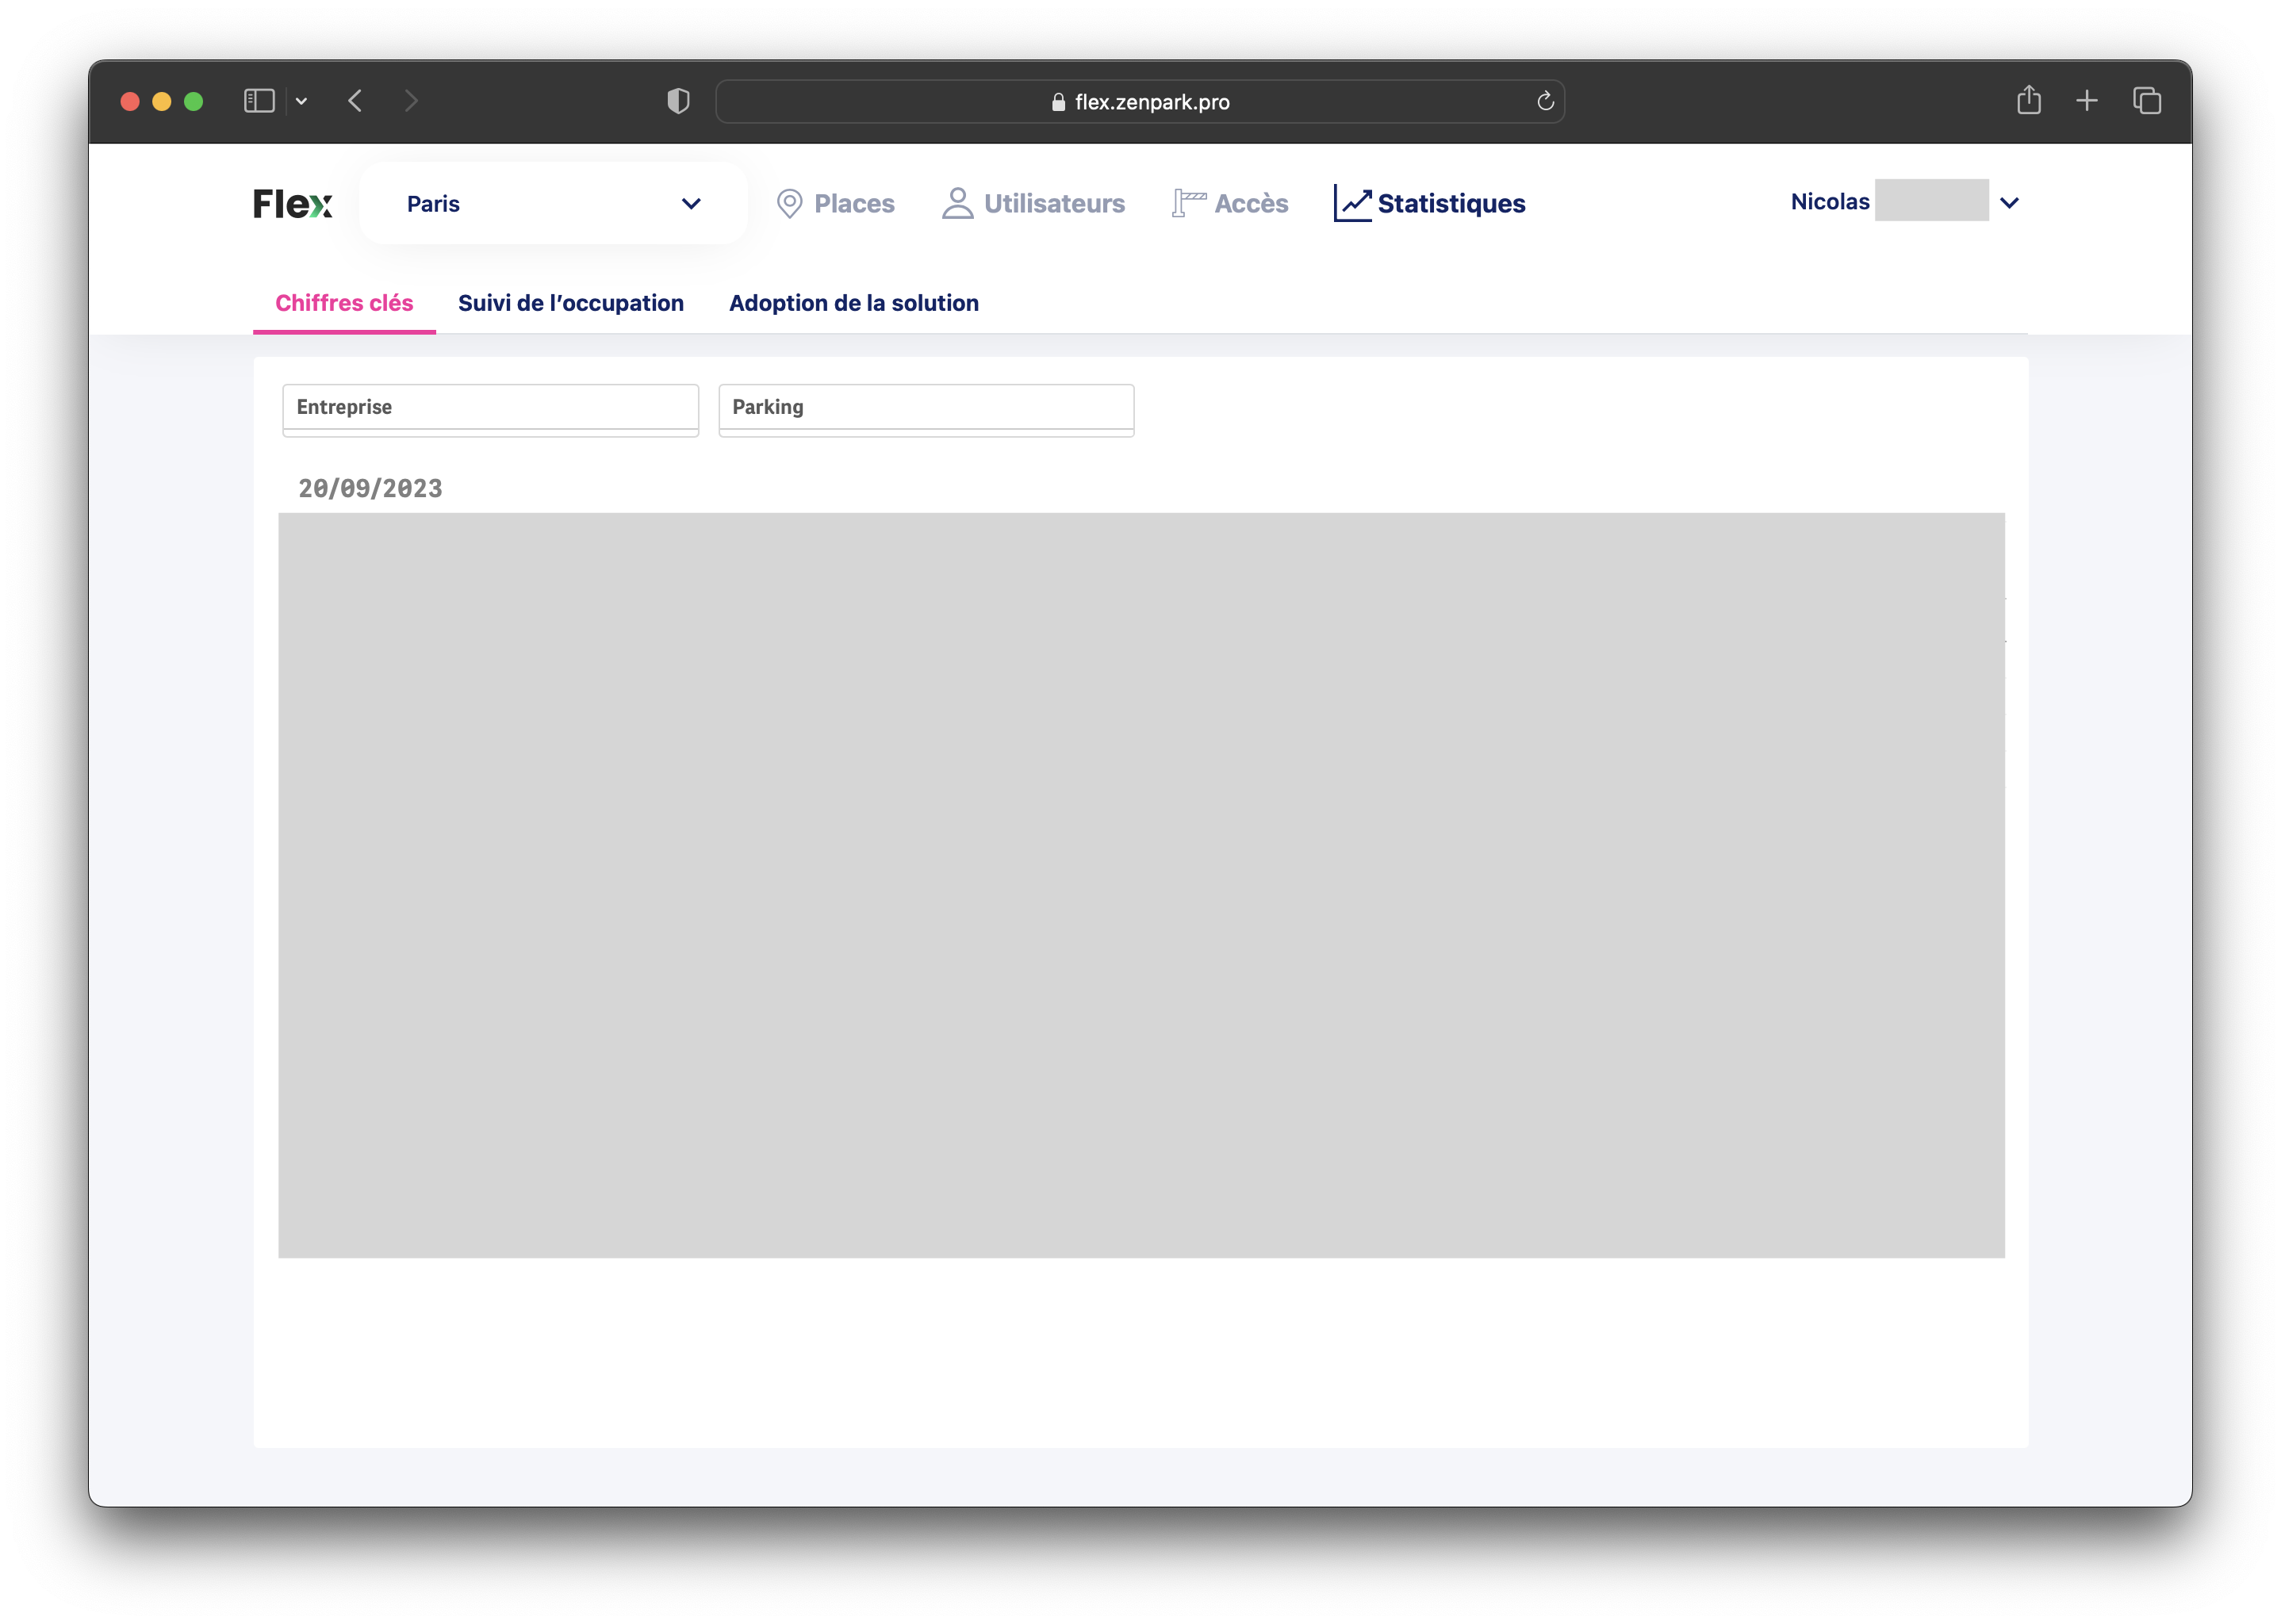The image size is (2281, 1624).
Task: Close the Safari window
Action: click(129, 101)
